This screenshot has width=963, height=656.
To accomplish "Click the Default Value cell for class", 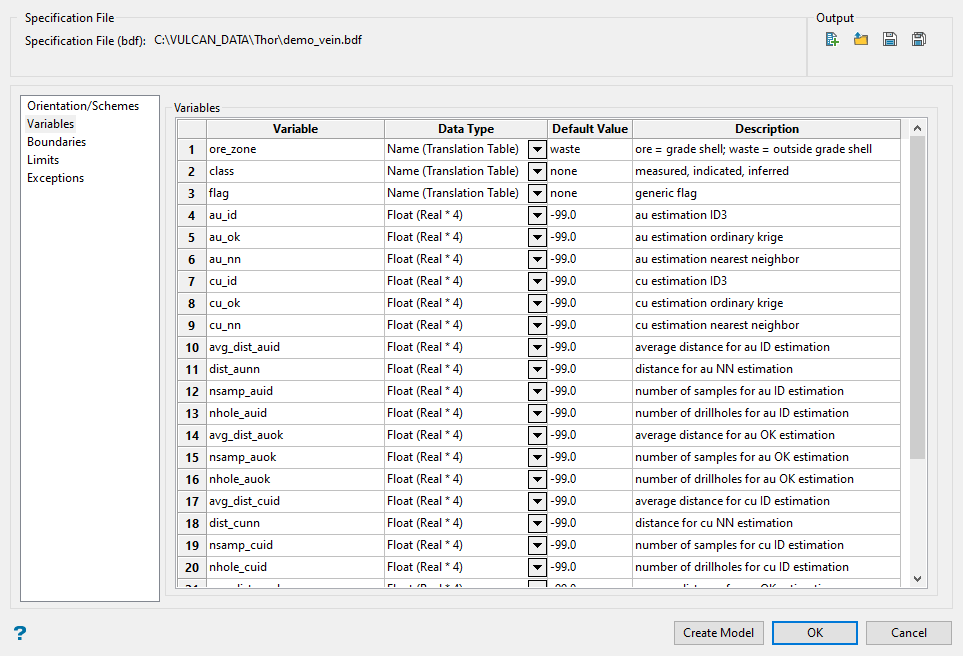I will [x=589, y=171].
